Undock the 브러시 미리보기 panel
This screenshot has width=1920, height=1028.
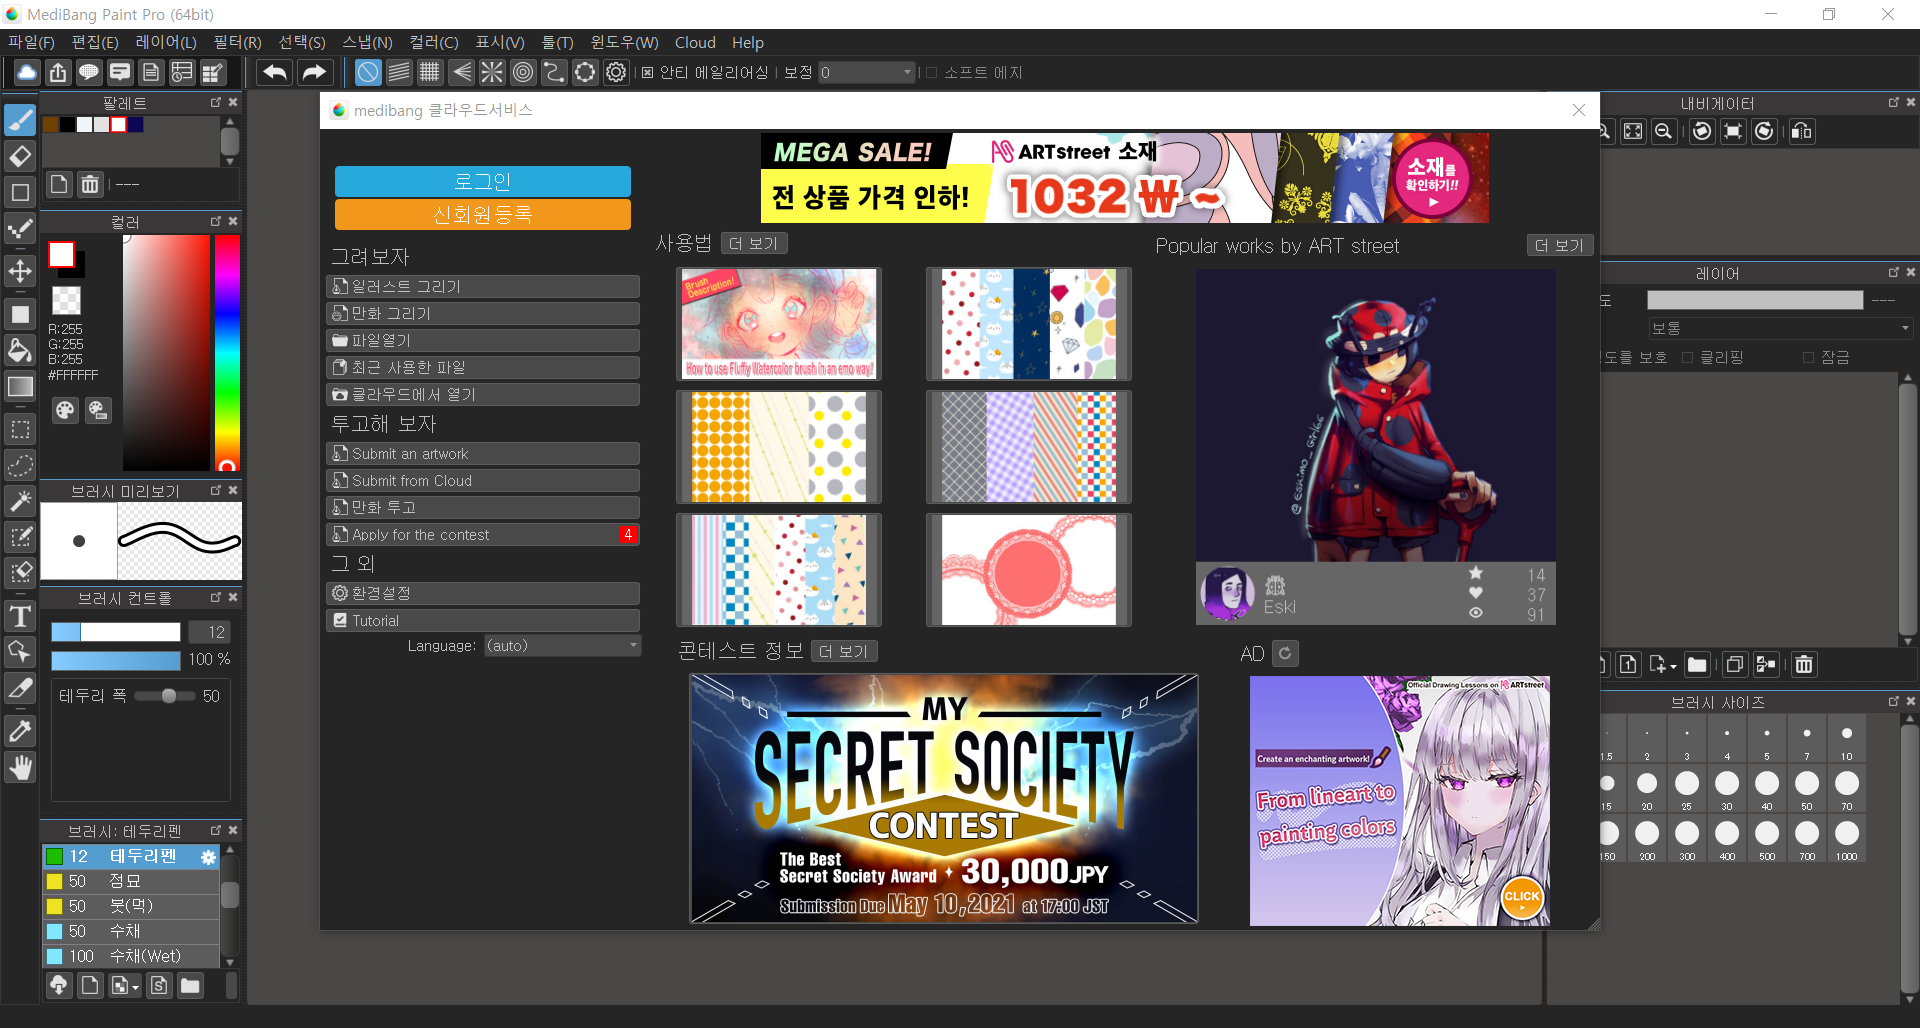(x=215, y=490)
